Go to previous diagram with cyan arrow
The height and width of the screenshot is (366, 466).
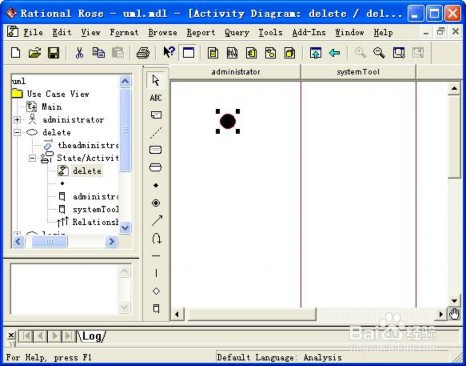tap(334, 53)
